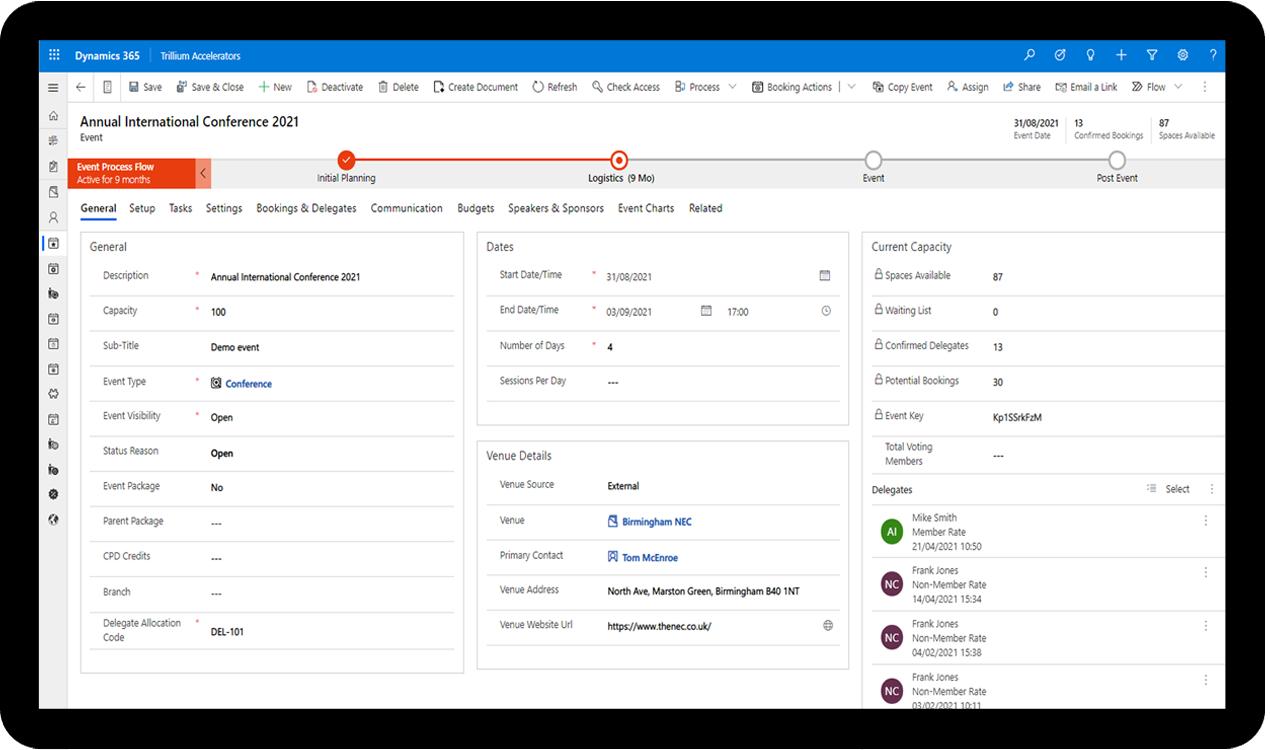Screen dimensions: 1270x750
Task: Click the globe icon beside Venue Website Url
Action: (x=828, y=626)
